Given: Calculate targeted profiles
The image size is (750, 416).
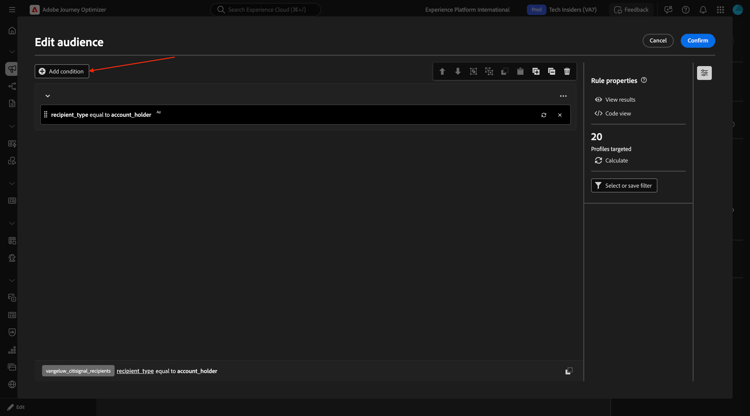Looking at the screenshot, I should pyautogui.click(x=611, y=161).
